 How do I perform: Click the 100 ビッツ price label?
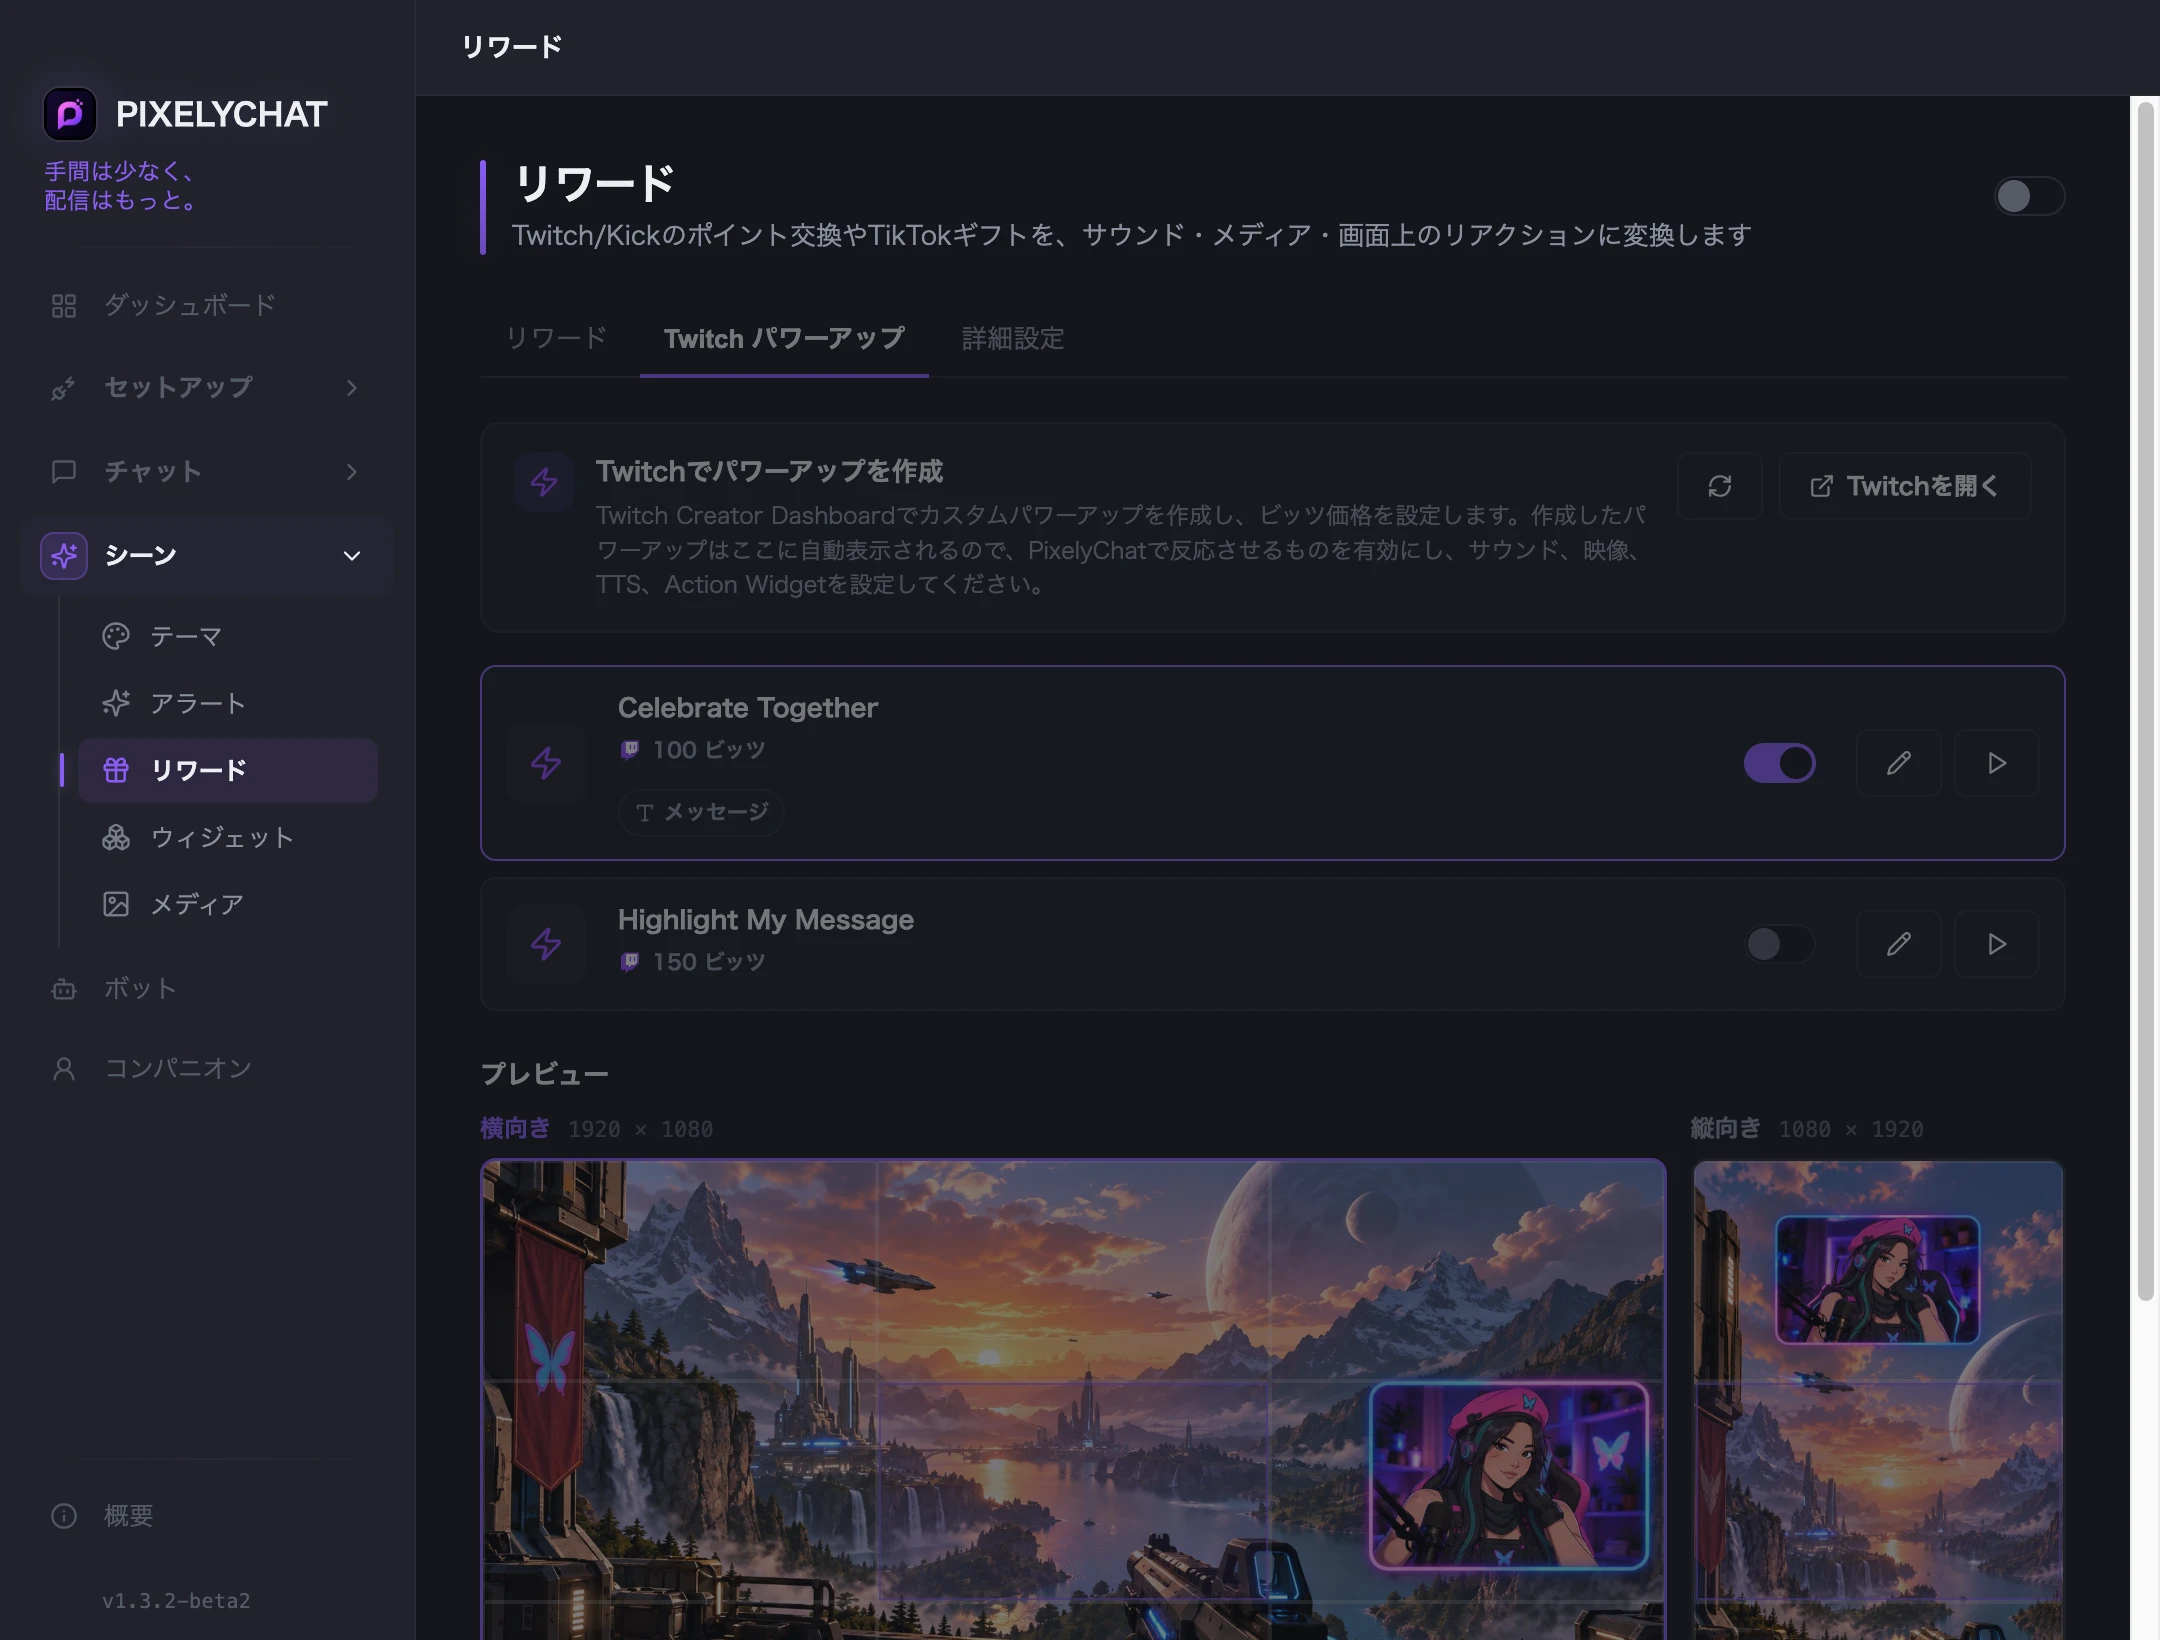click(708, 750)
